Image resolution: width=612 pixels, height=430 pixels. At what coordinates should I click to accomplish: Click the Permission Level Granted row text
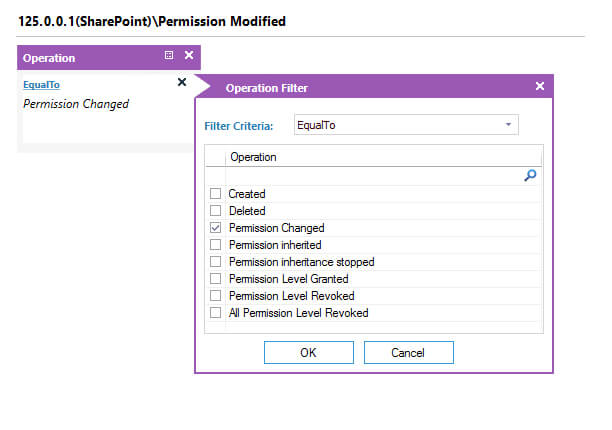pos(288,279)
